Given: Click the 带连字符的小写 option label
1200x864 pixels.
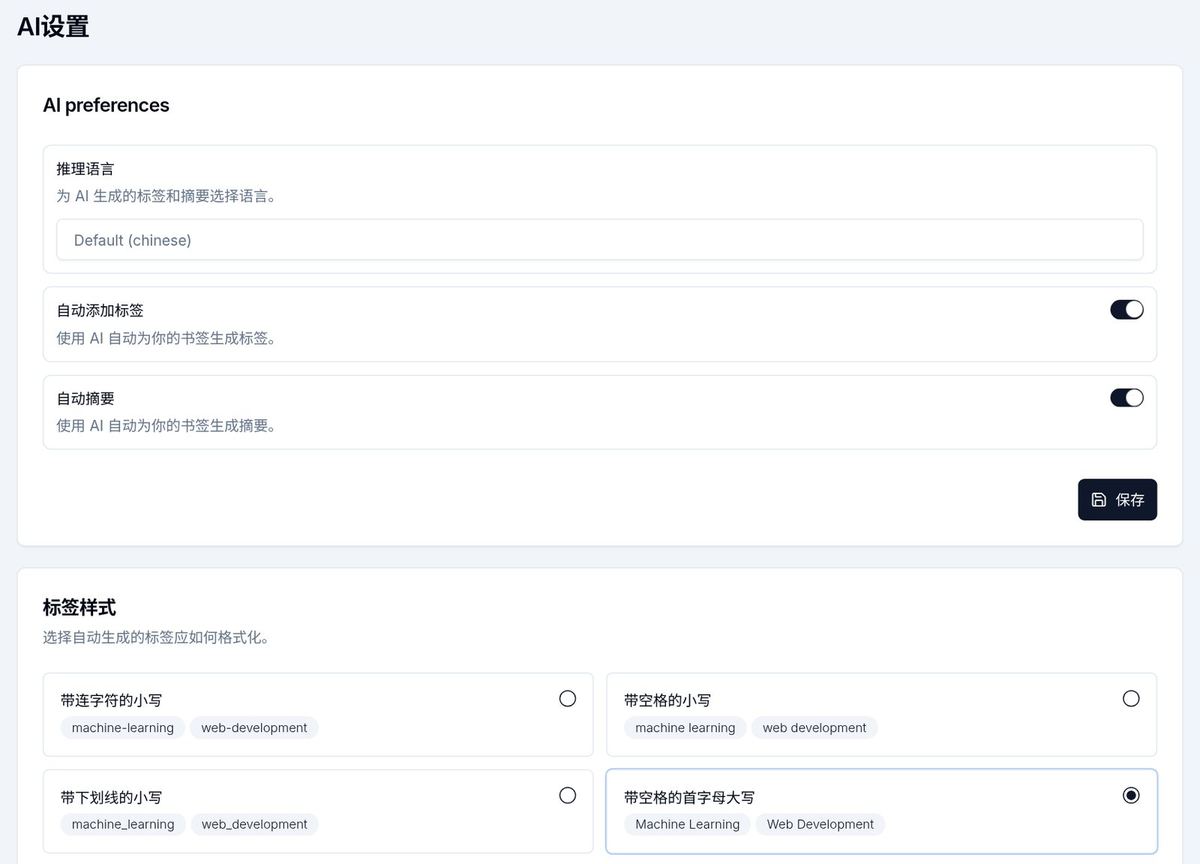Looking at the screenshot, I should coord(111,700).
